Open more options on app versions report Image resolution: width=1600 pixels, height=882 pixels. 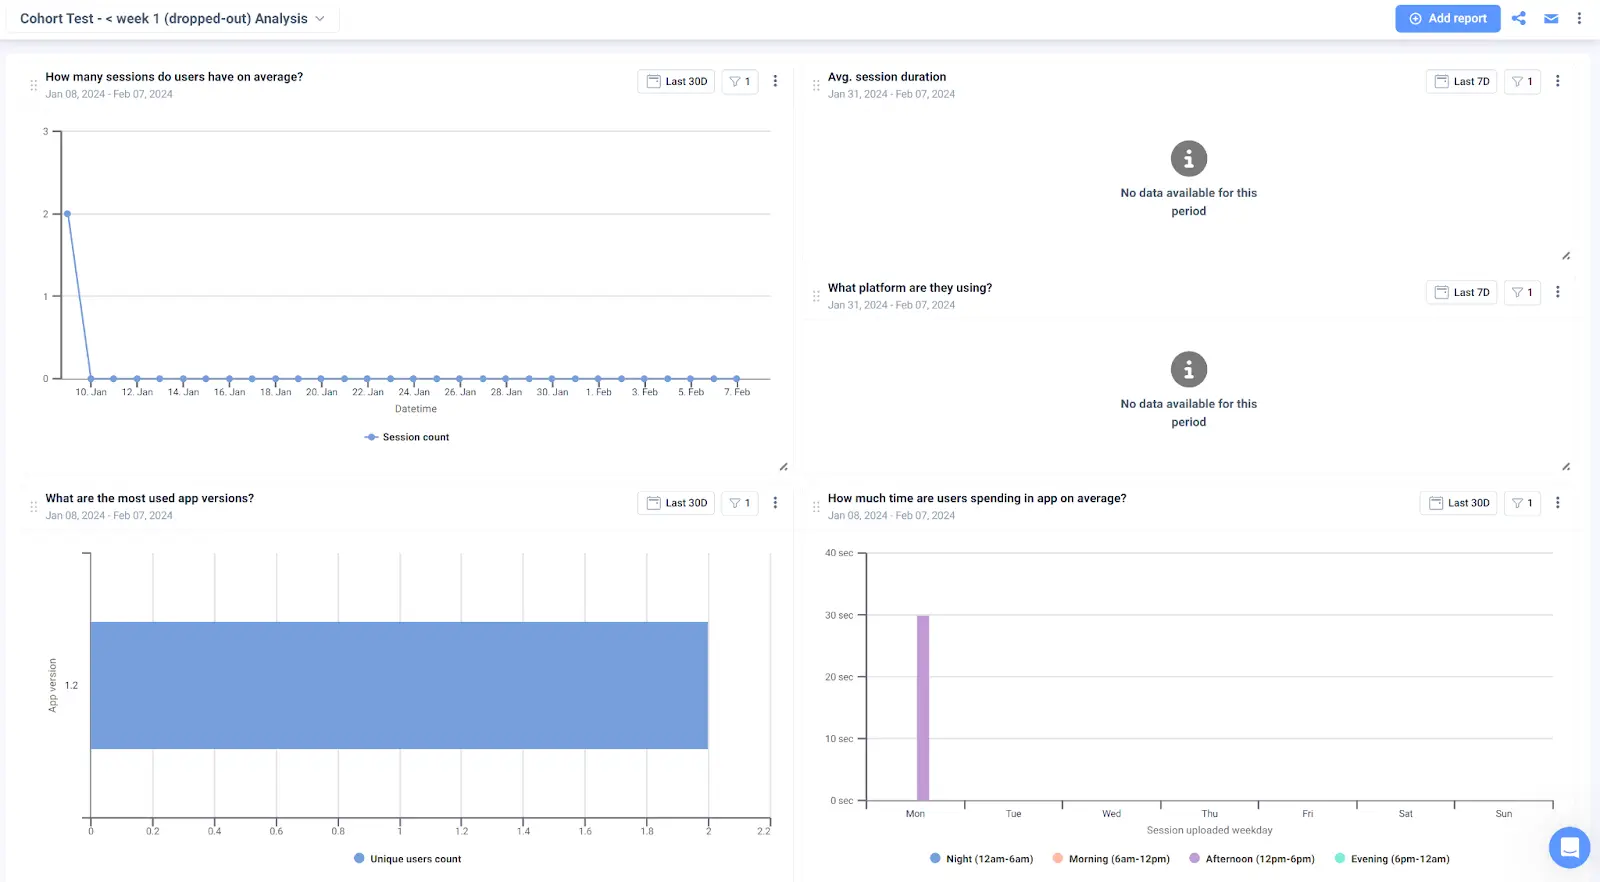[775, 503]
